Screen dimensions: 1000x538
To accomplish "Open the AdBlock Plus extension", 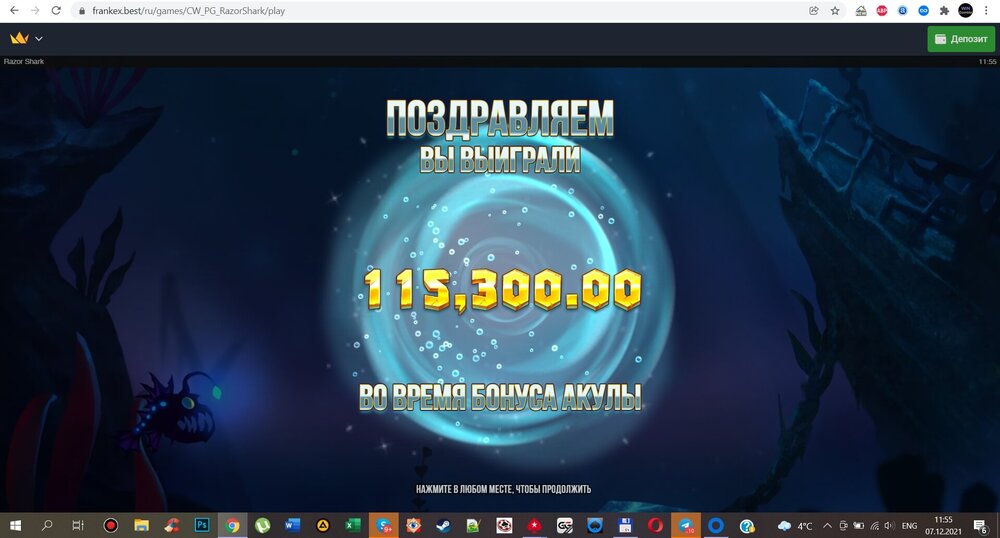I will 882,10.
